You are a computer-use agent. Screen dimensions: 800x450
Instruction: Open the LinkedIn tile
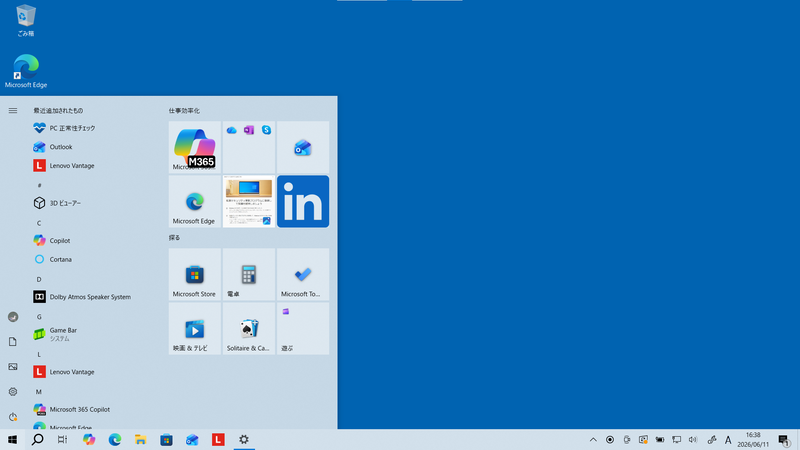coord(303,202)
